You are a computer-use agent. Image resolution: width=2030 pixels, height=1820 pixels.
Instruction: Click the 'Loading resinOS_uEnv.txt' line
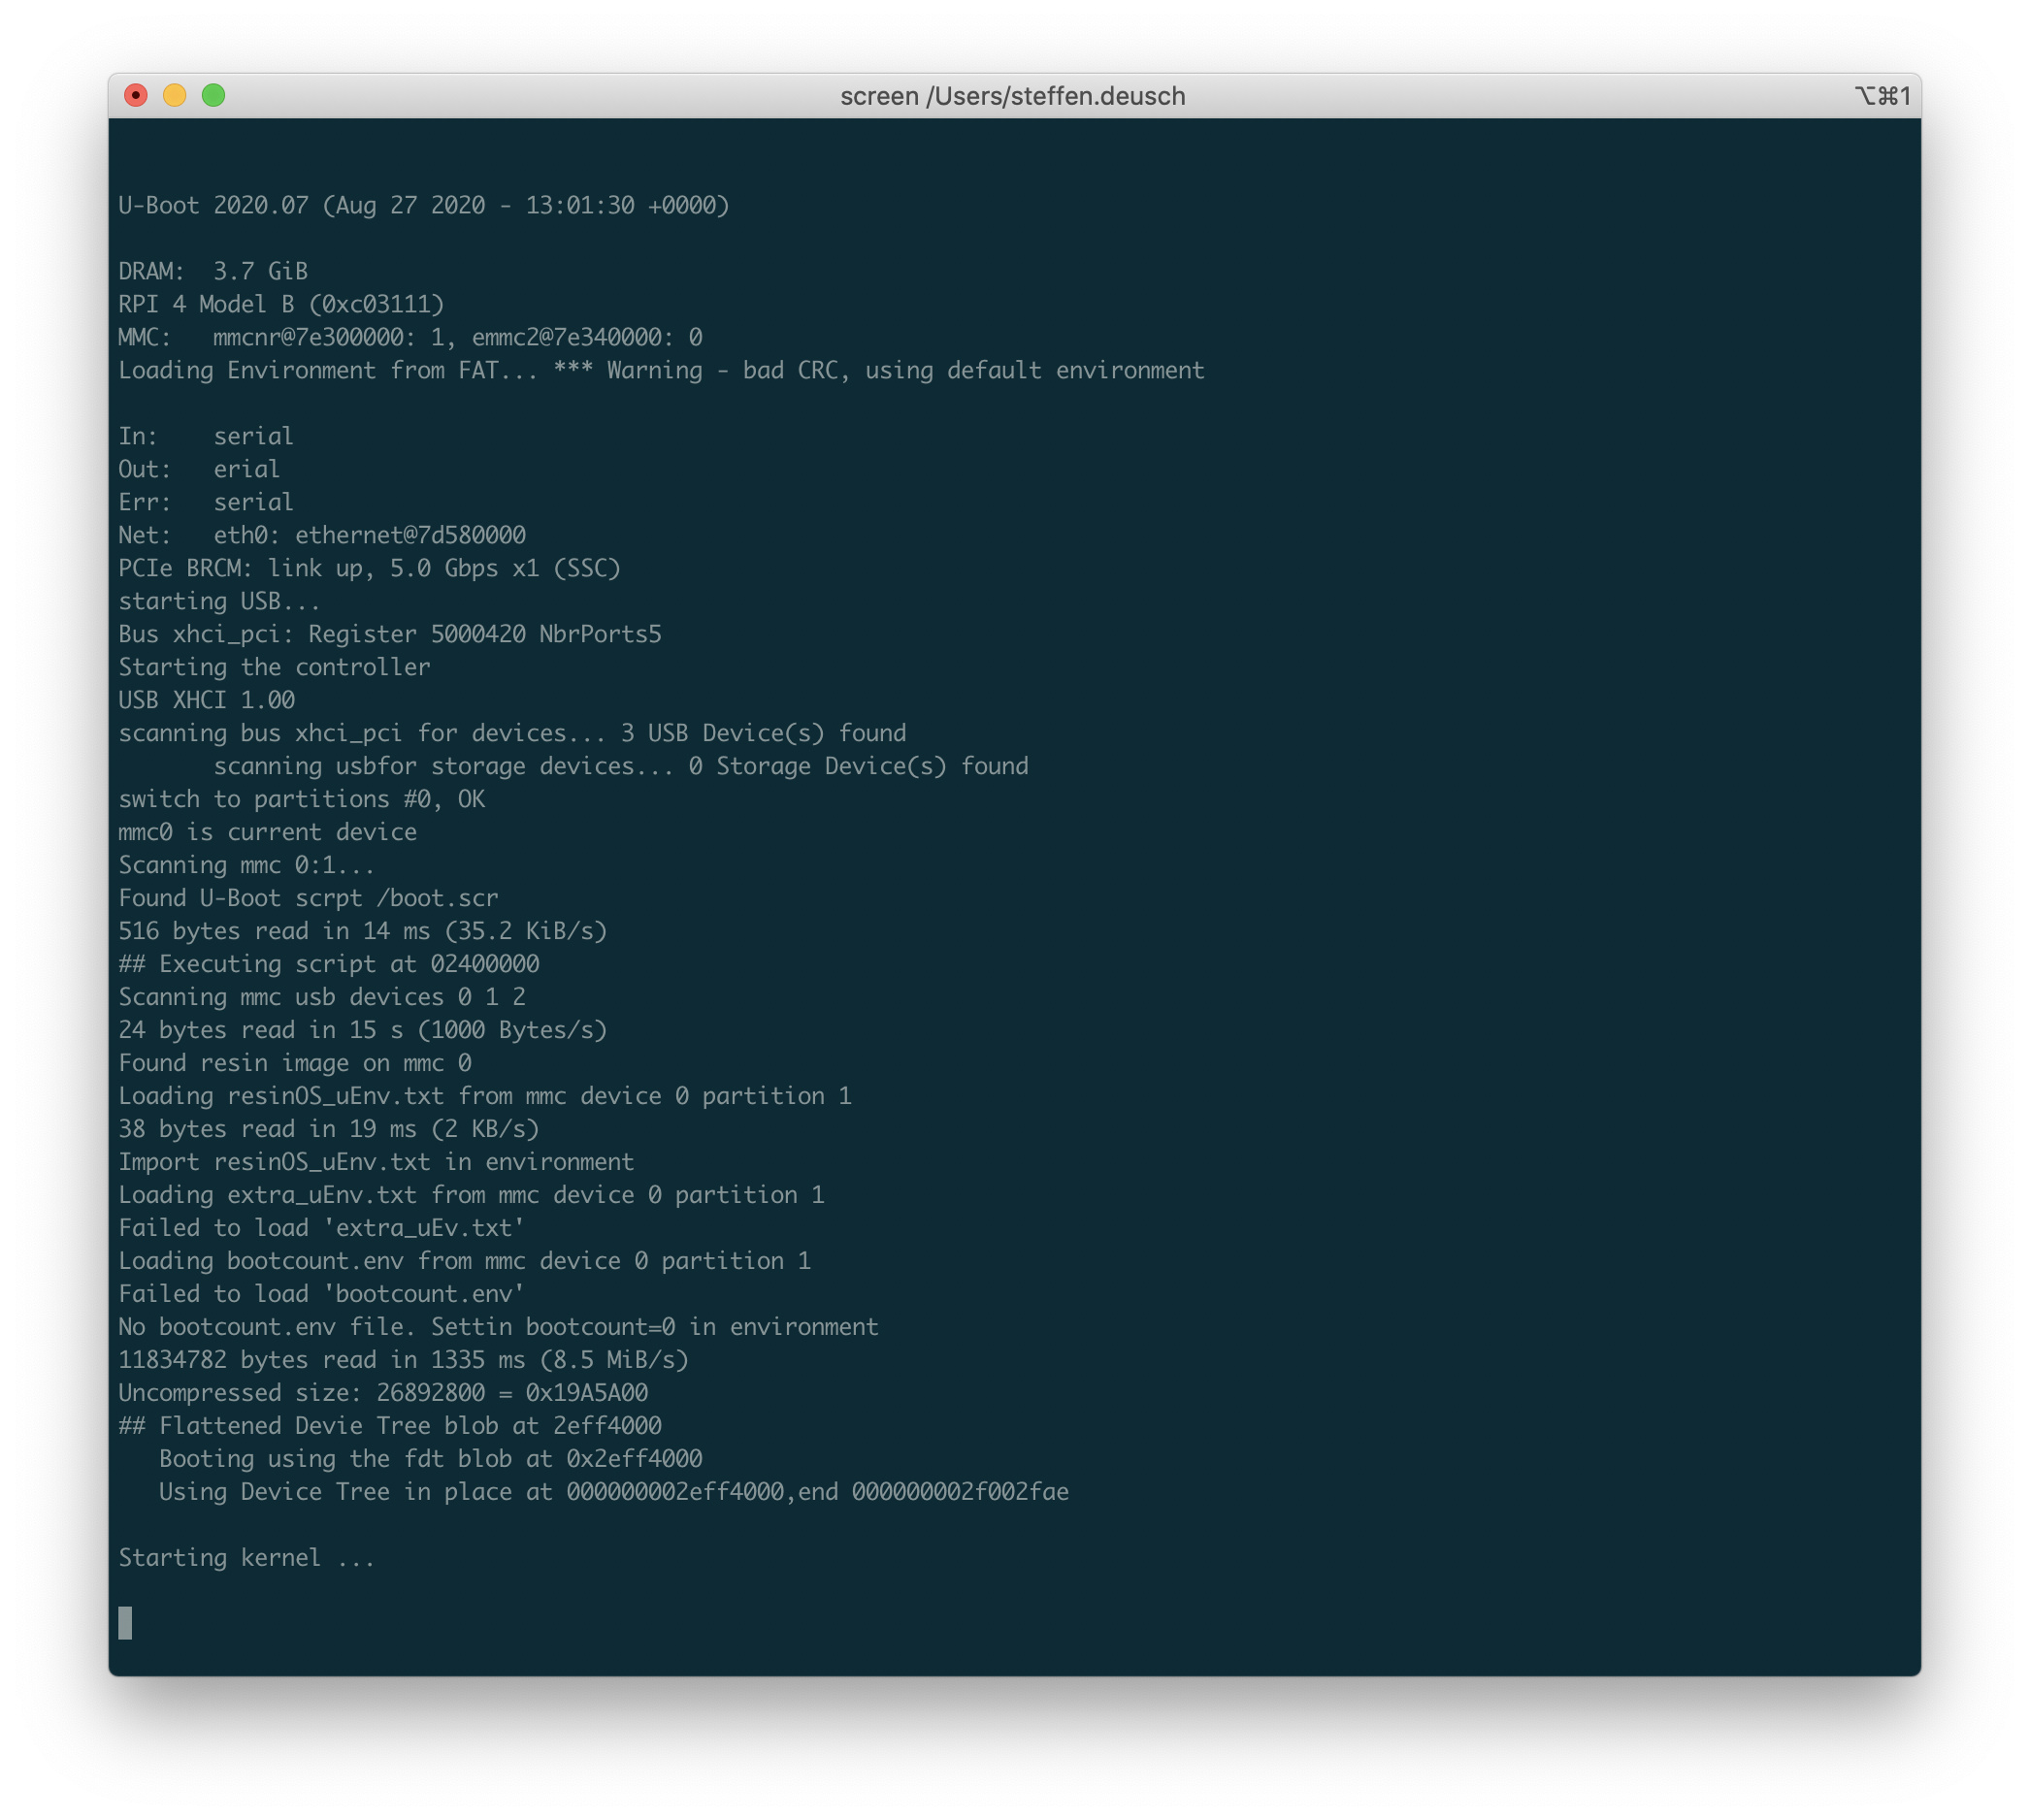[x=485, y=1096]
